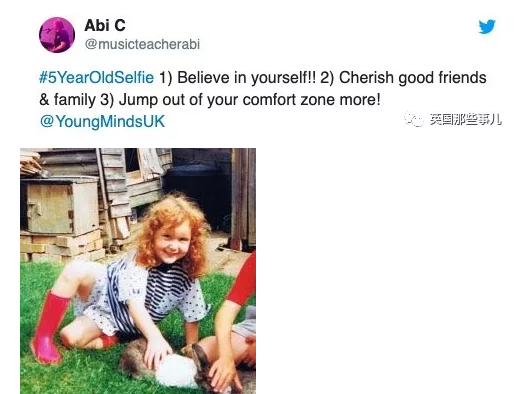Click the Twitter bird logo icon
Screen dimensions: 532x394
(x=487, y=27)
